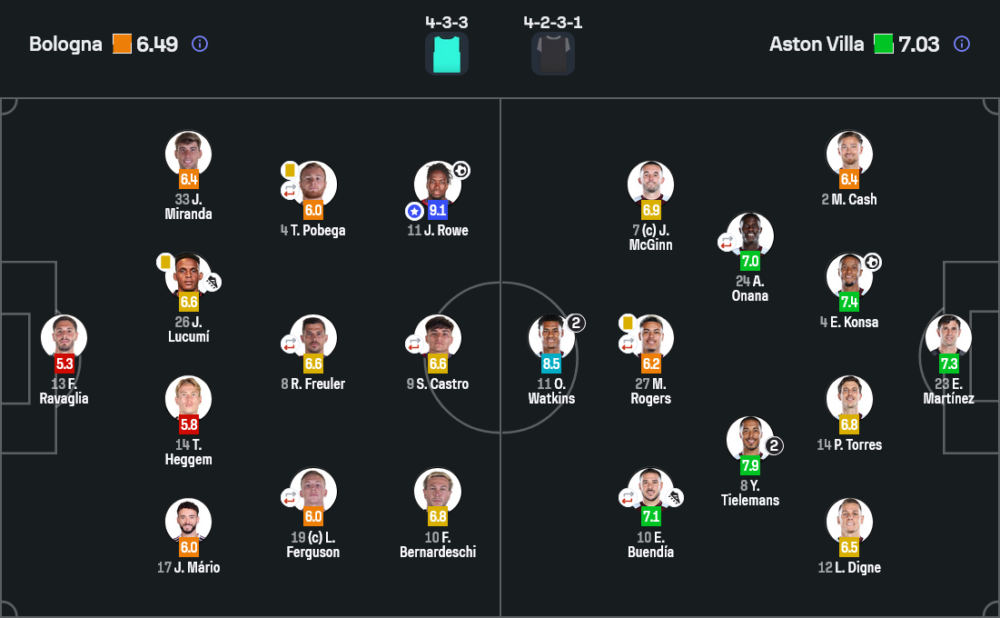
Task: Select the teal 4-3-3 jersey icon
Action: 446,54
